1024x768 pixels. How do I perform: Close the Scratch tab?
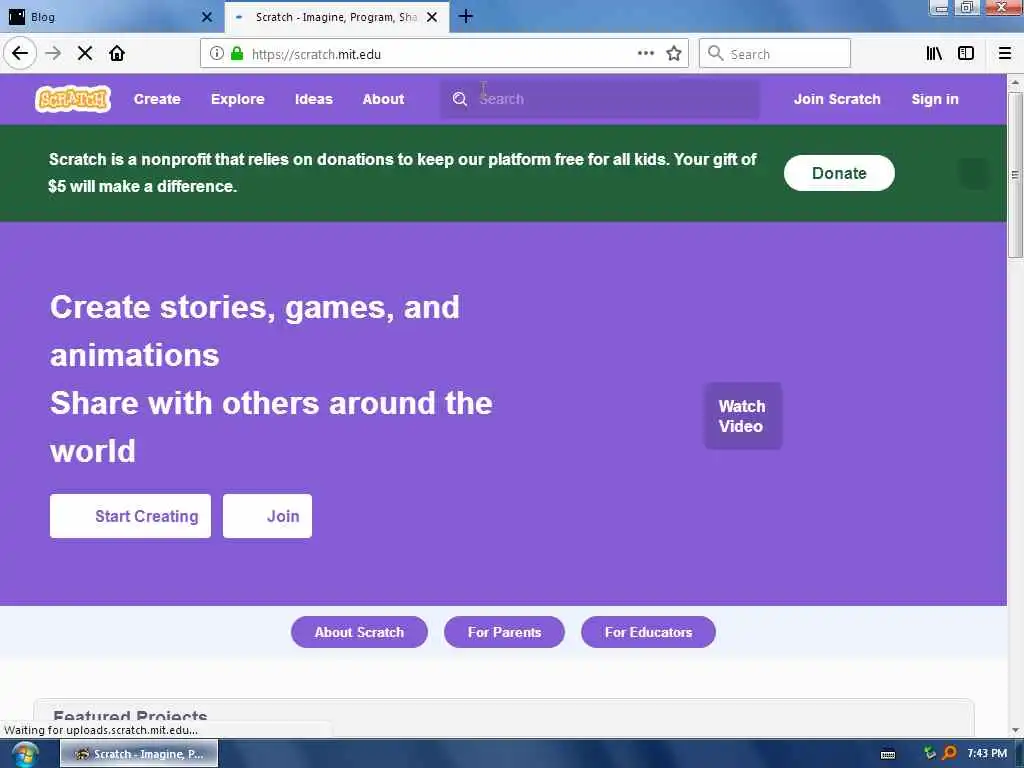[432, 17]
